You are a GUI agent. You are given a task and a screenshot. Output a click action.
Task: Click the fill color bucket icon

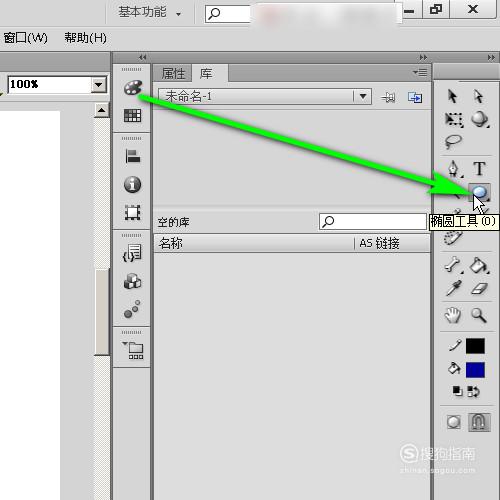point(454,369)
